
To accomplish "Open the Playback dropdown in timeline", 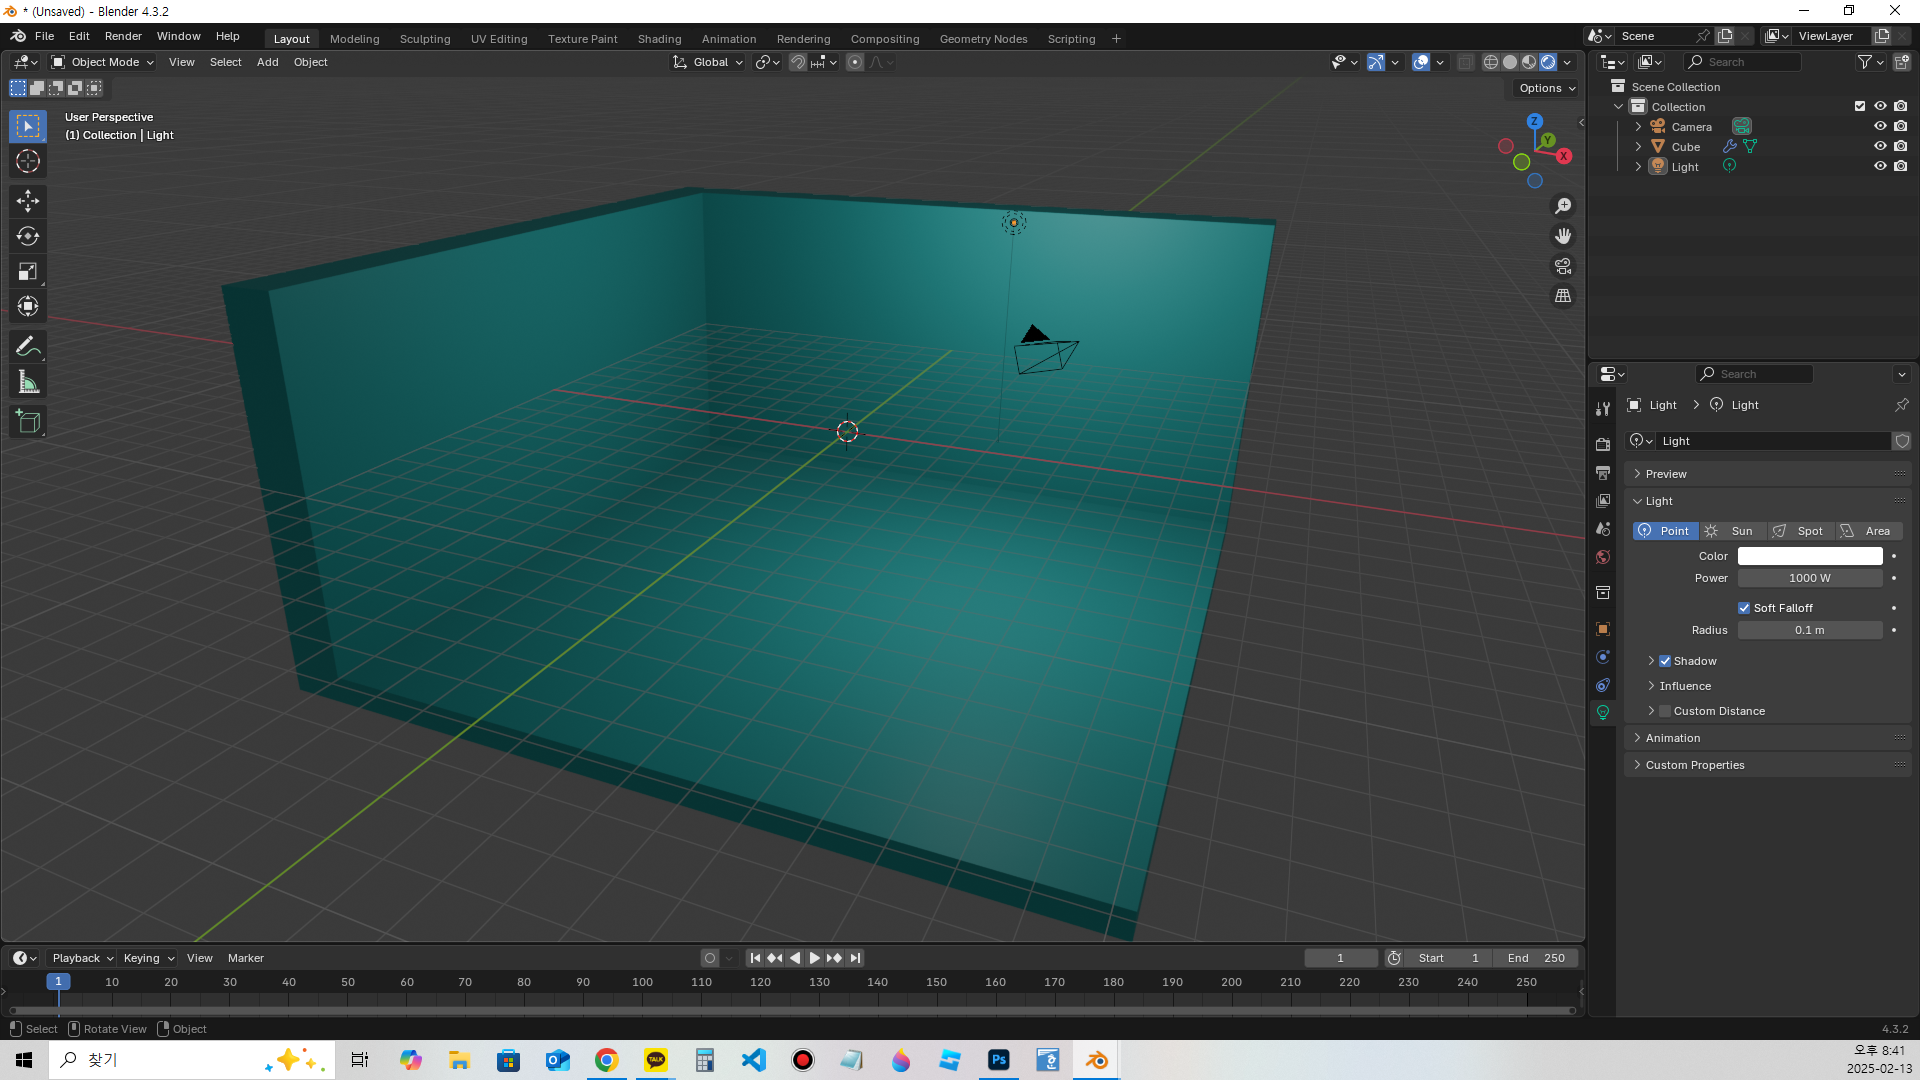I will point(82,958).
